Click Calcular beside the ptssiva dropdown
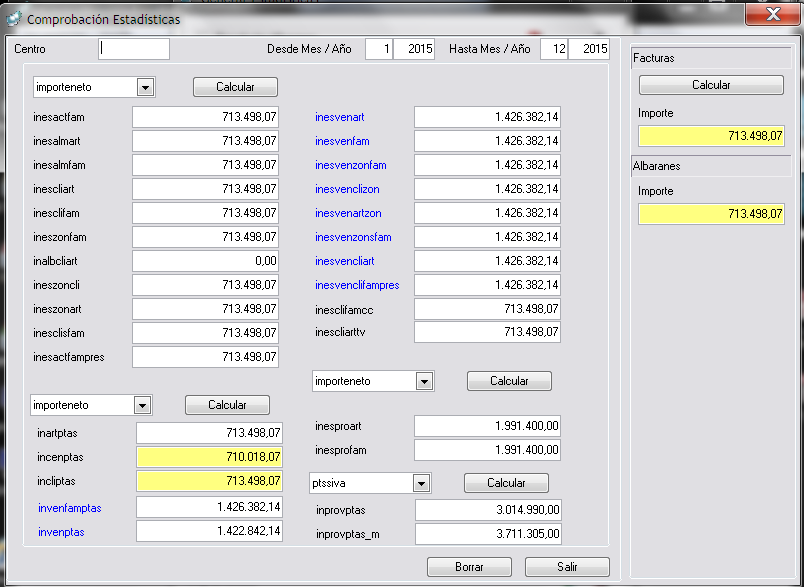 click(x=506, y=483)
